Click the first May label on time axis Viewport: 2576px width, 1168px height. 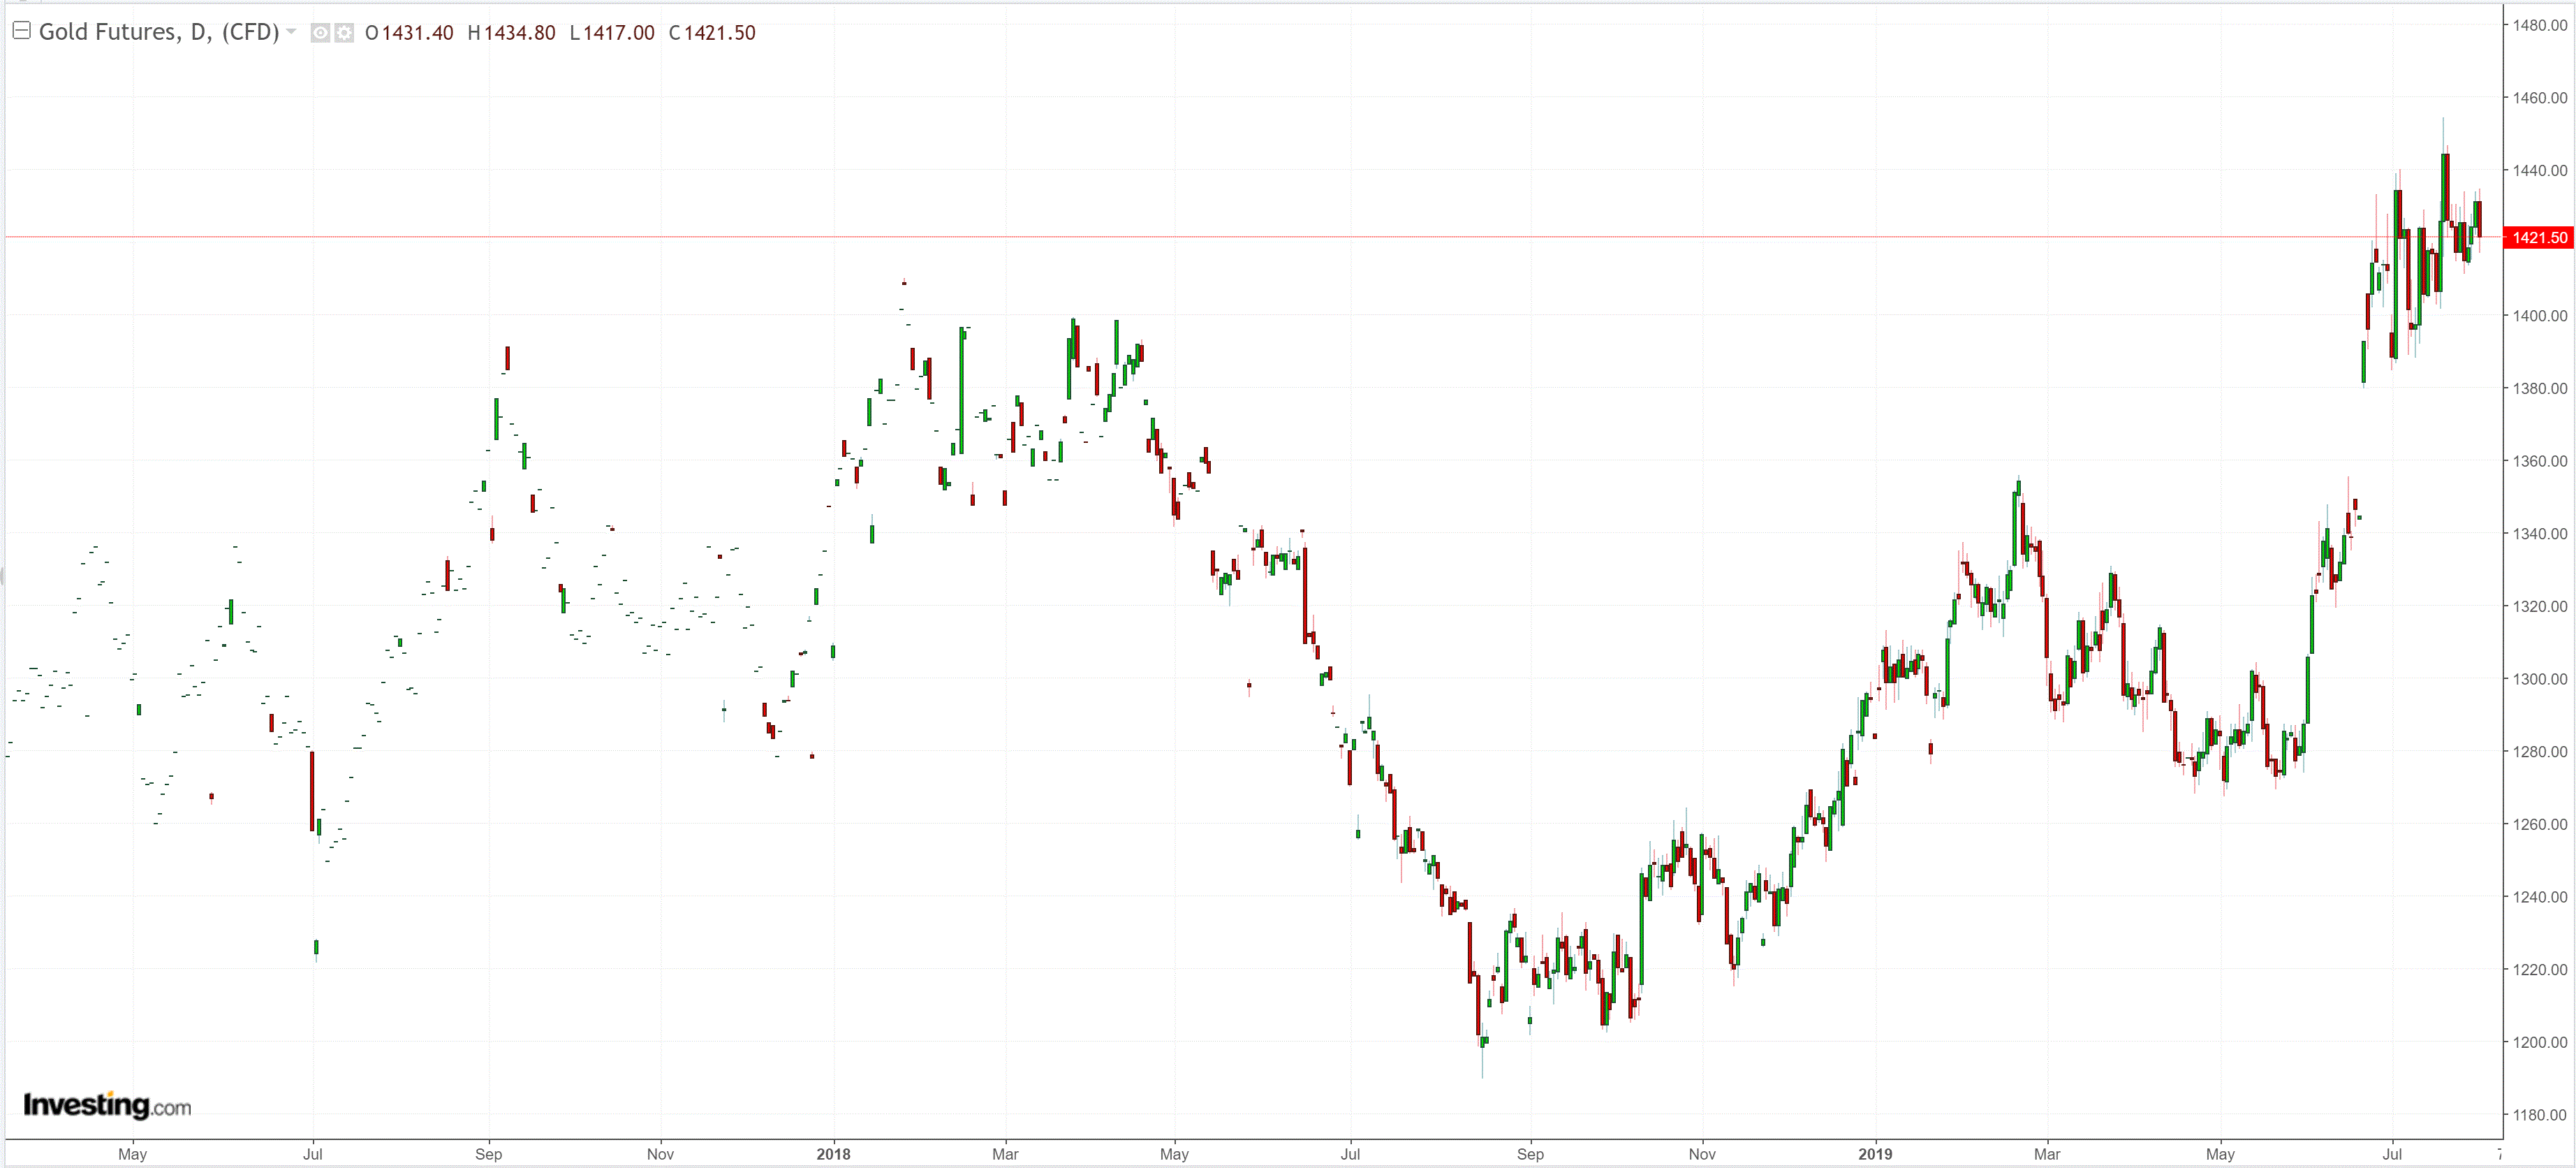[132, 1154]
